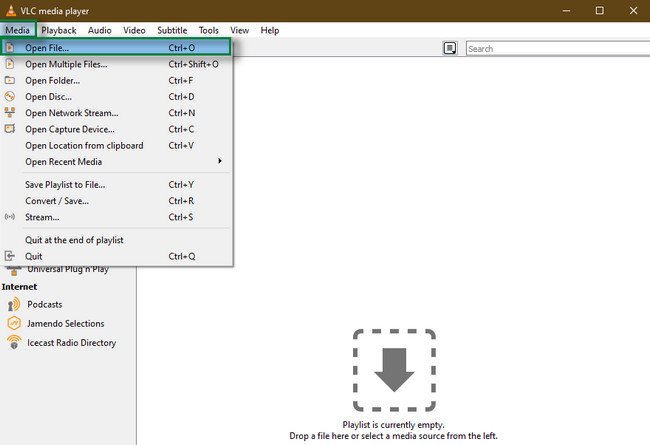Open the Playback menu

pyautogui.click(x=58, y=30)
